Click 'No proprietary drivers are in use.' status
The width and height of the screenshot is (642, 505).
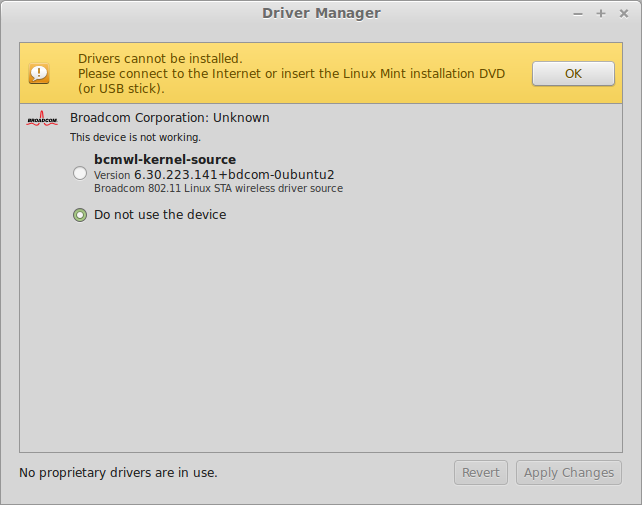coord(118,473)
